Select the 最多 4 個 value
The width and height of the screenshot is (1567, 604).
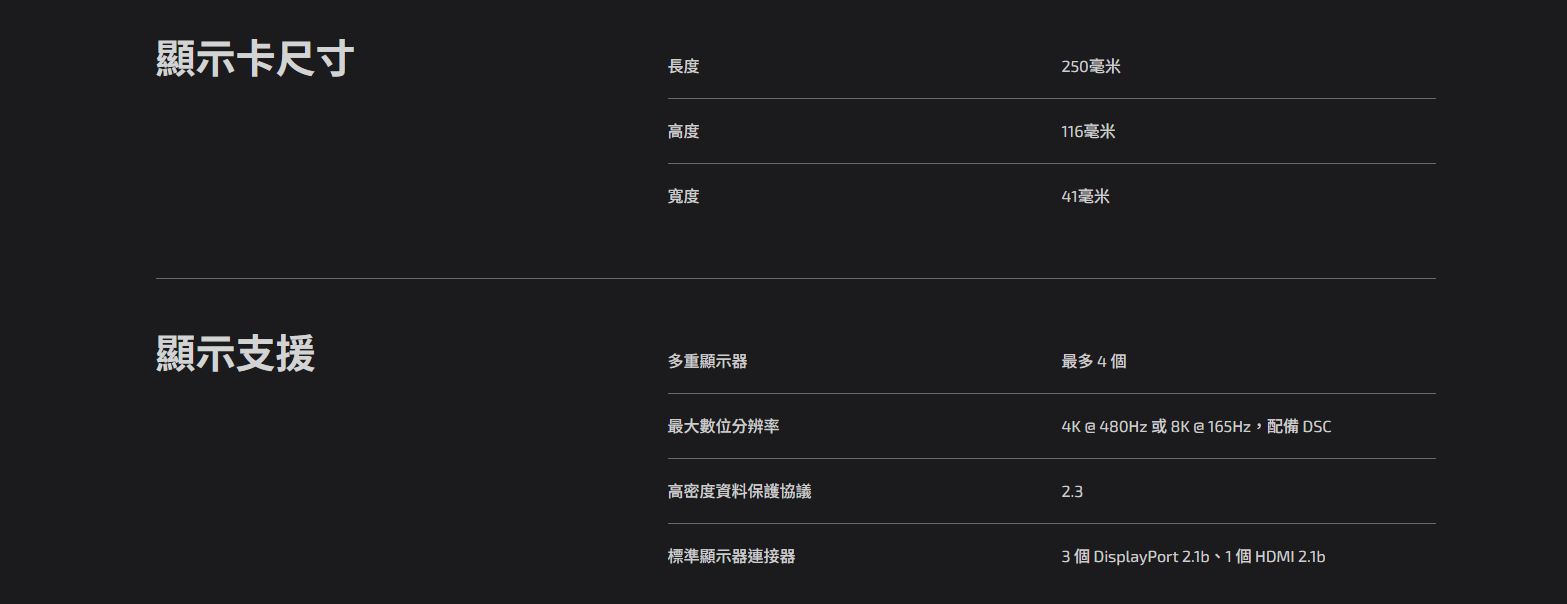tap(1094, 362)
